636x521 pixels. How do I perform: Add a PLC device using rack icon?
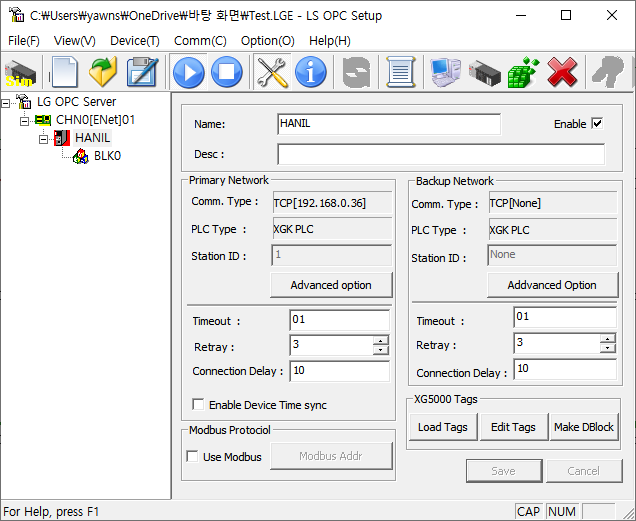(484, 73)
